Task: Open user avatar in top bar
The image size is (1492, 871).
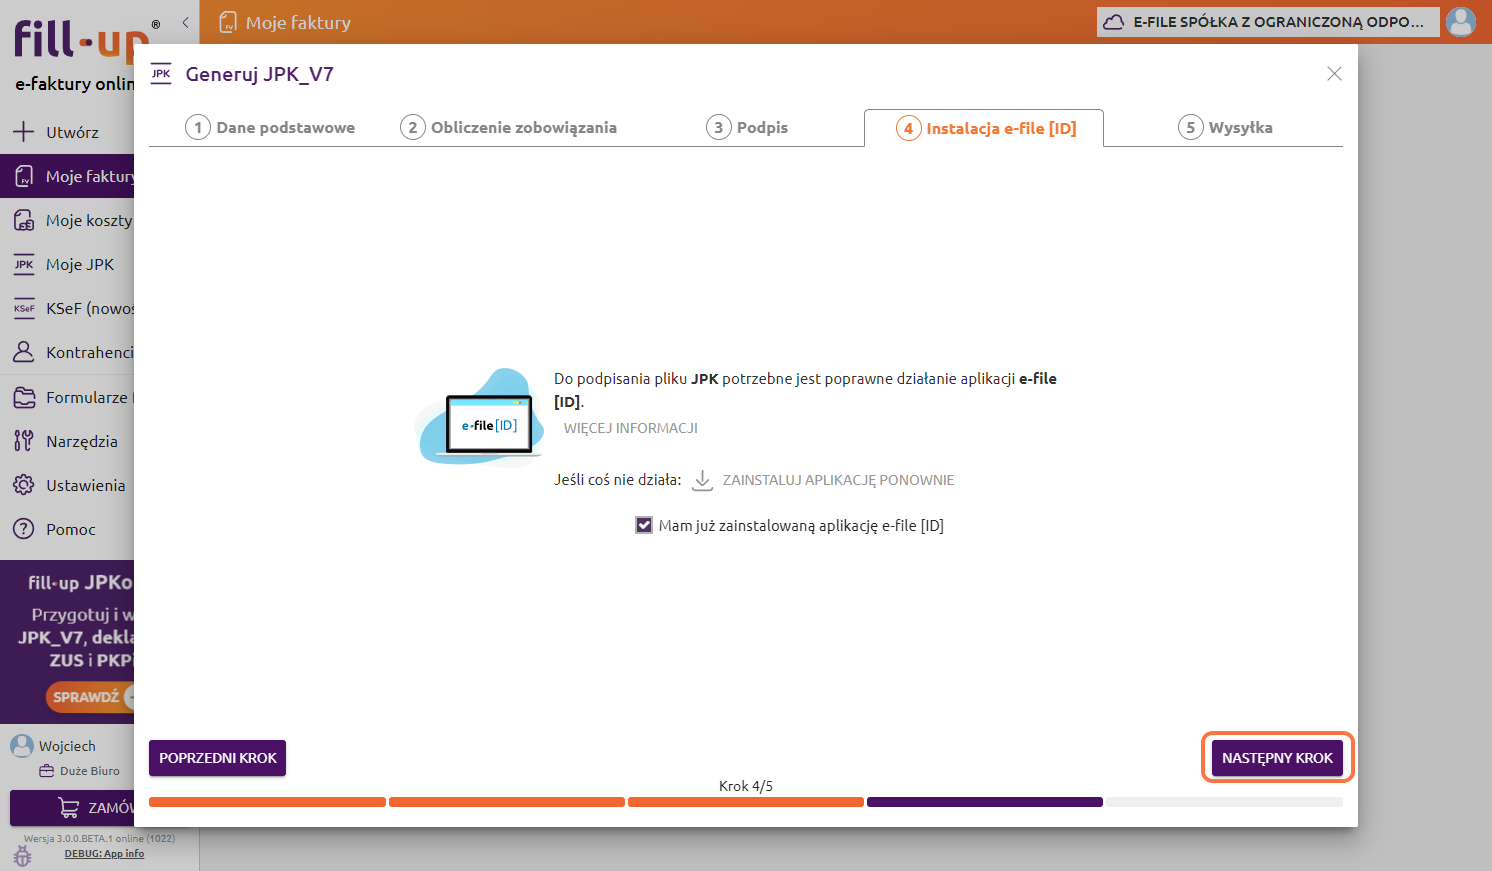Action: (1461, 21)
